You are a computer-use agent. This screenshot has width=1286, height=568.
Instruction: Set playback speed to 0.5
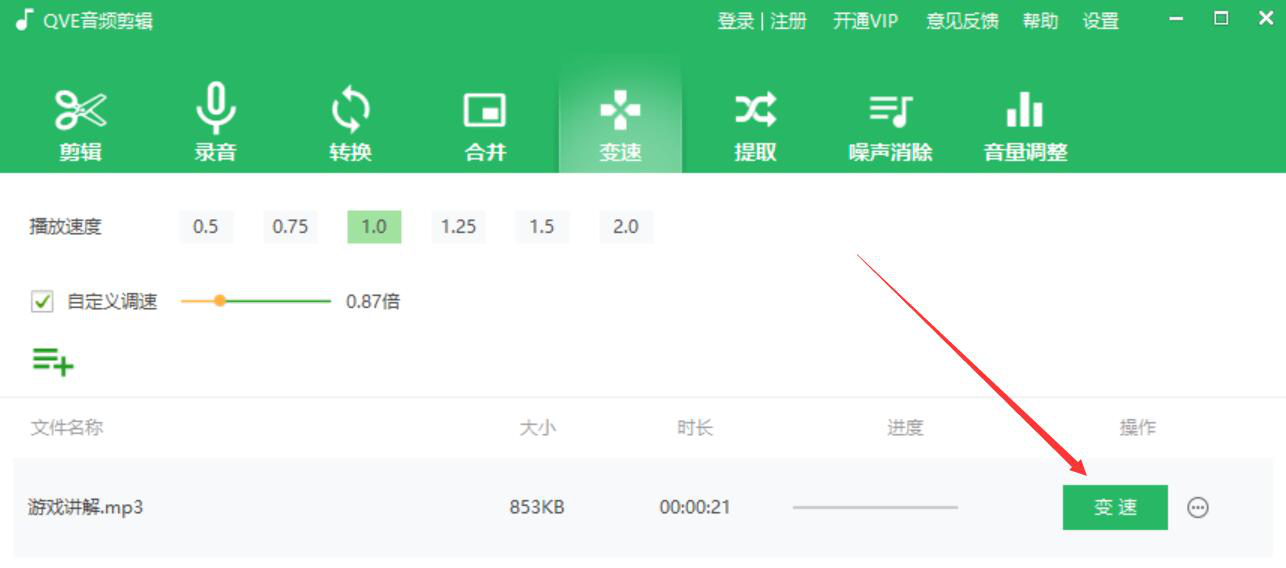[206, 227]
